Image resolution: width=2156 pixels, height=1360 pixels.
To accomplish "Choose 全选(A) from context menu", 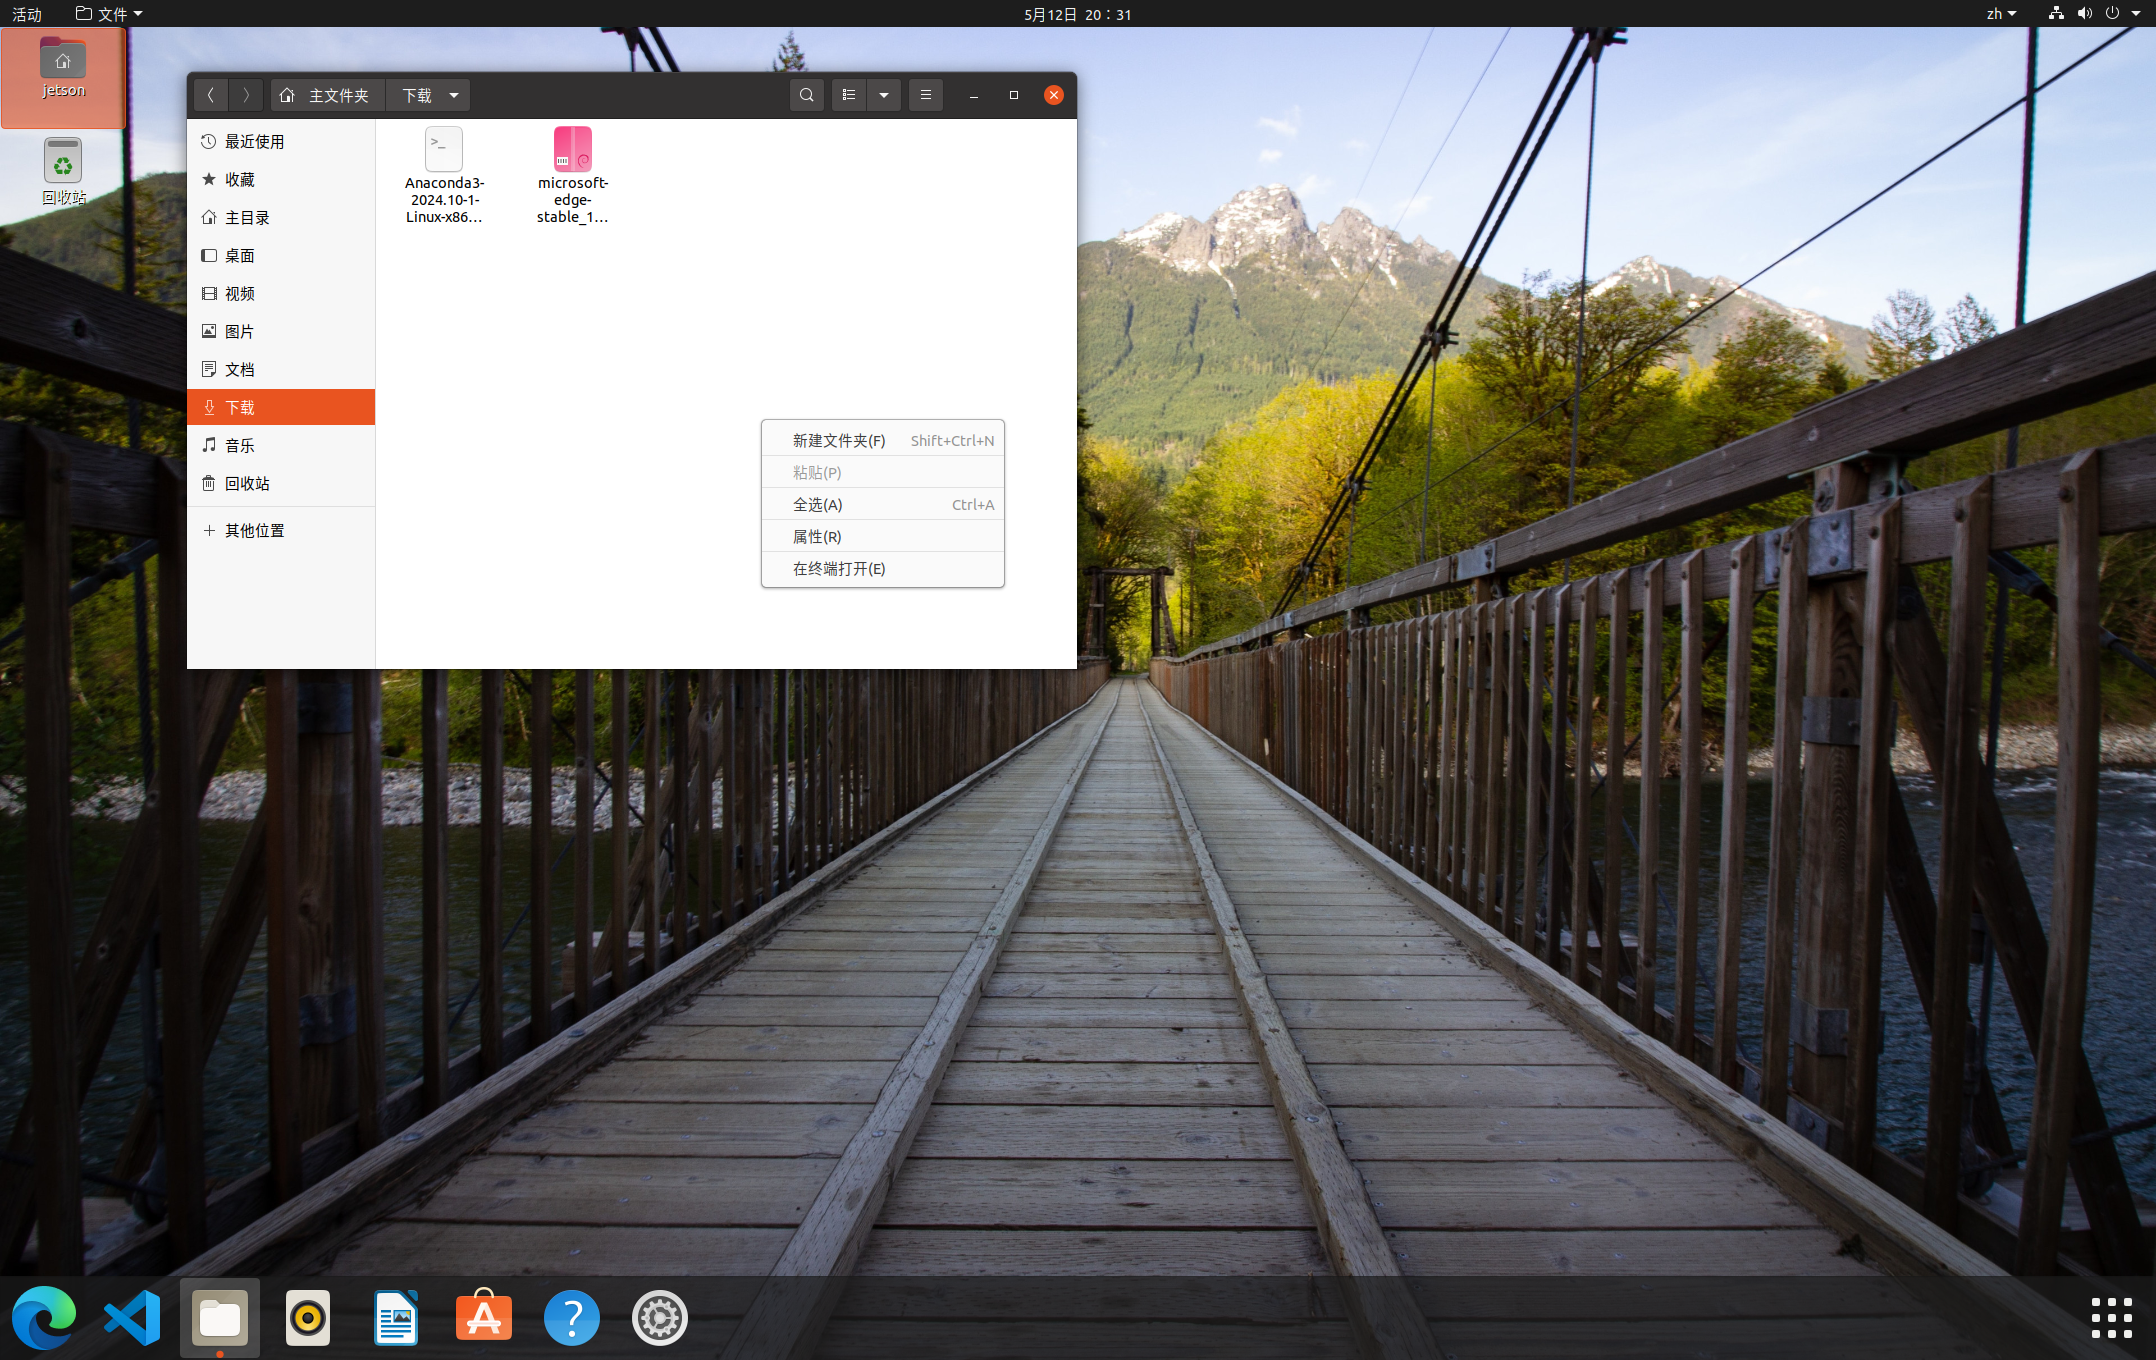I will [x=883, y=504].
